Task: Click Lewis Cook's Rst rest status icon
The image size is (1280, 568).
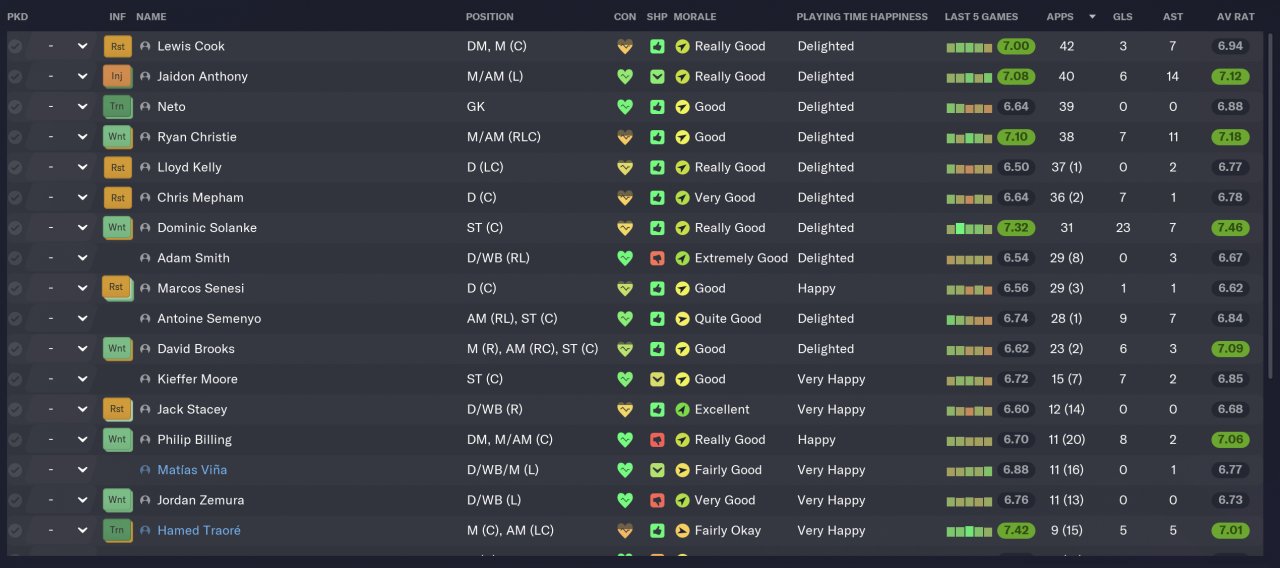Action: tap(117, 46)
